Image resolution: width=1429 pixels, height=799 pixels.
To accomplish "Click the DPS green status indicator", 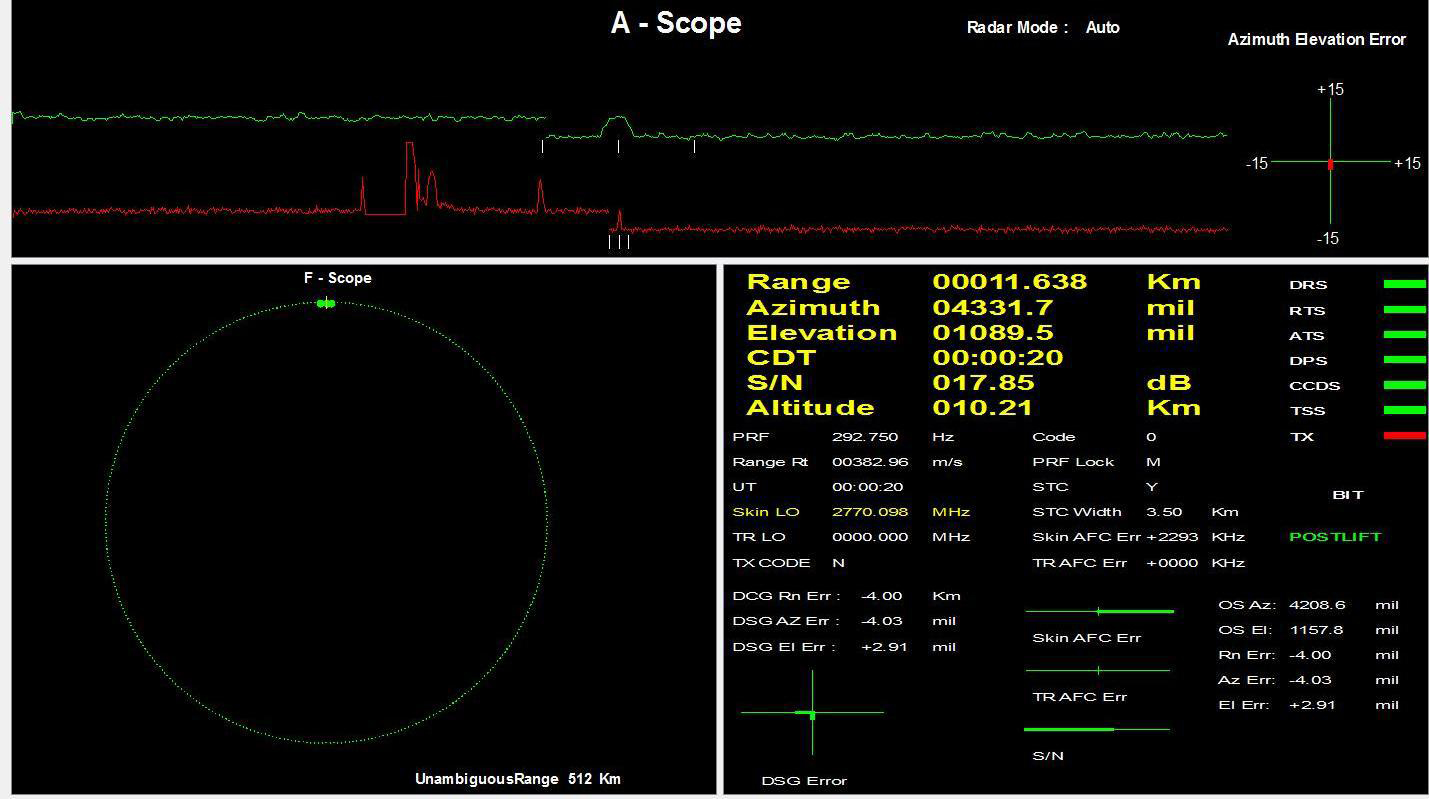I will (x=1404, y=360).
